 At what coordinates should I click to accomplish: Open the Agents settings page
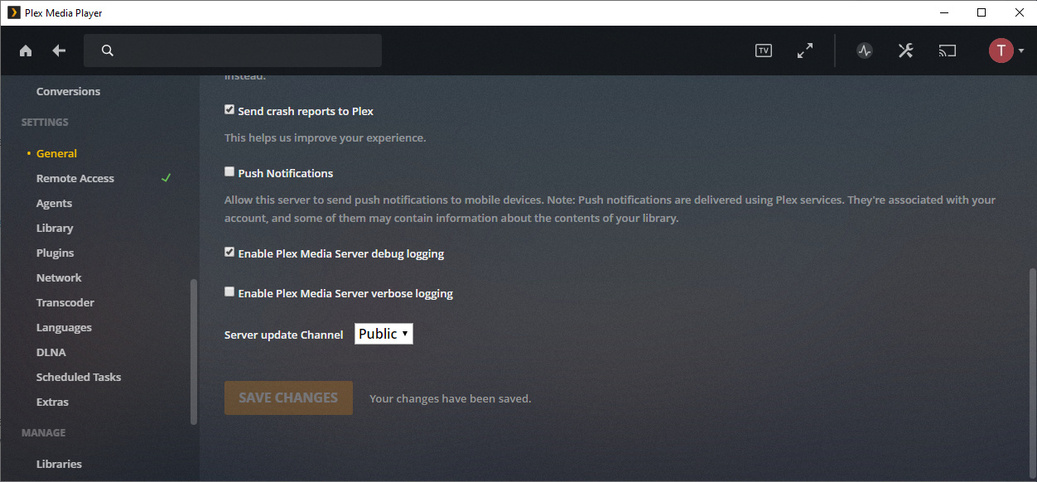(54, 203)
